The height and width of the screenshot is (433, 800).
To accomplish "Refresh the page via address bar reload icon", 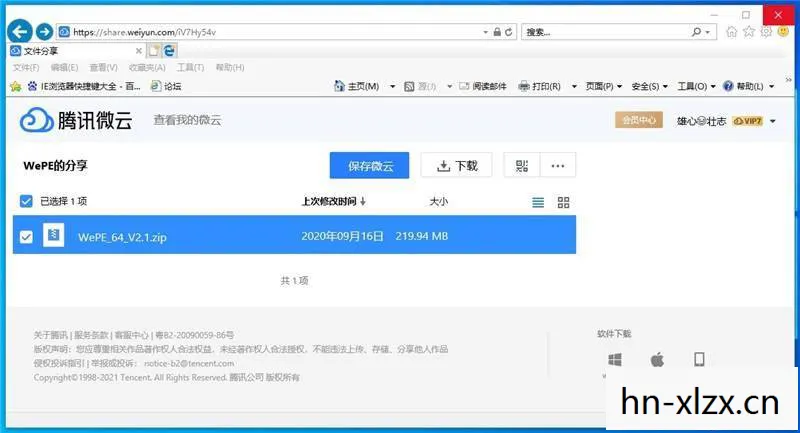I will point(509,32).
